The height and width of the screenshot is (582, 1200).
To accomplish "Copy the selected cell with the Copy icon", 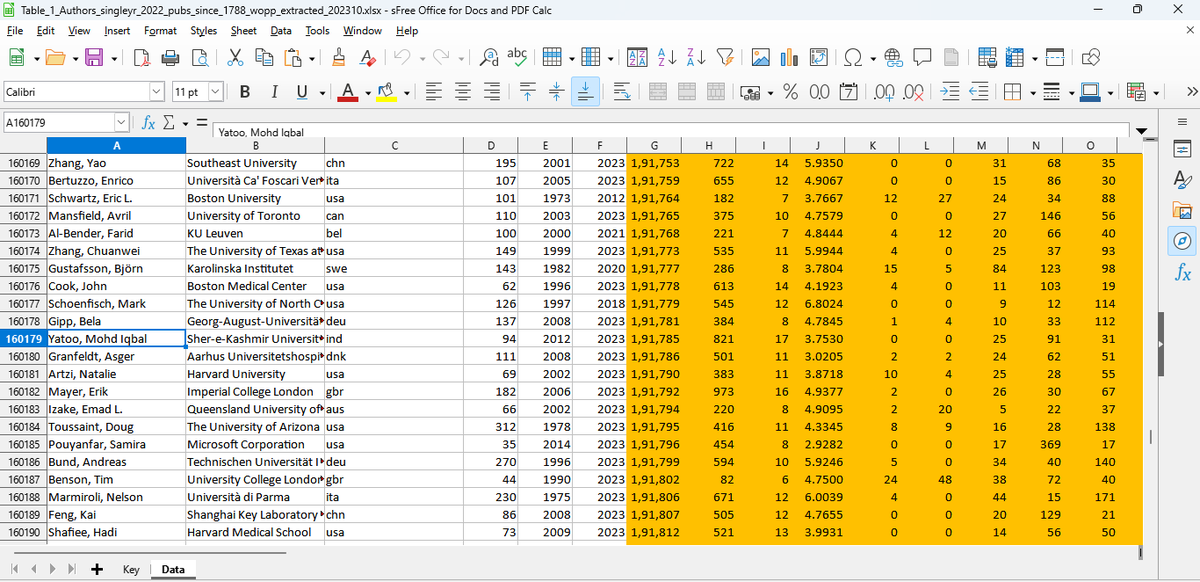I will pyautogui.click(x=265, y=59).
